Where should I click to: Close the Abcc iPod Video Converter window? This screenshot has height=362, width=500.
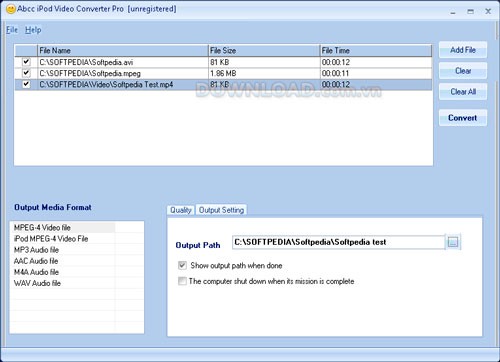click(x=488, y=12)
